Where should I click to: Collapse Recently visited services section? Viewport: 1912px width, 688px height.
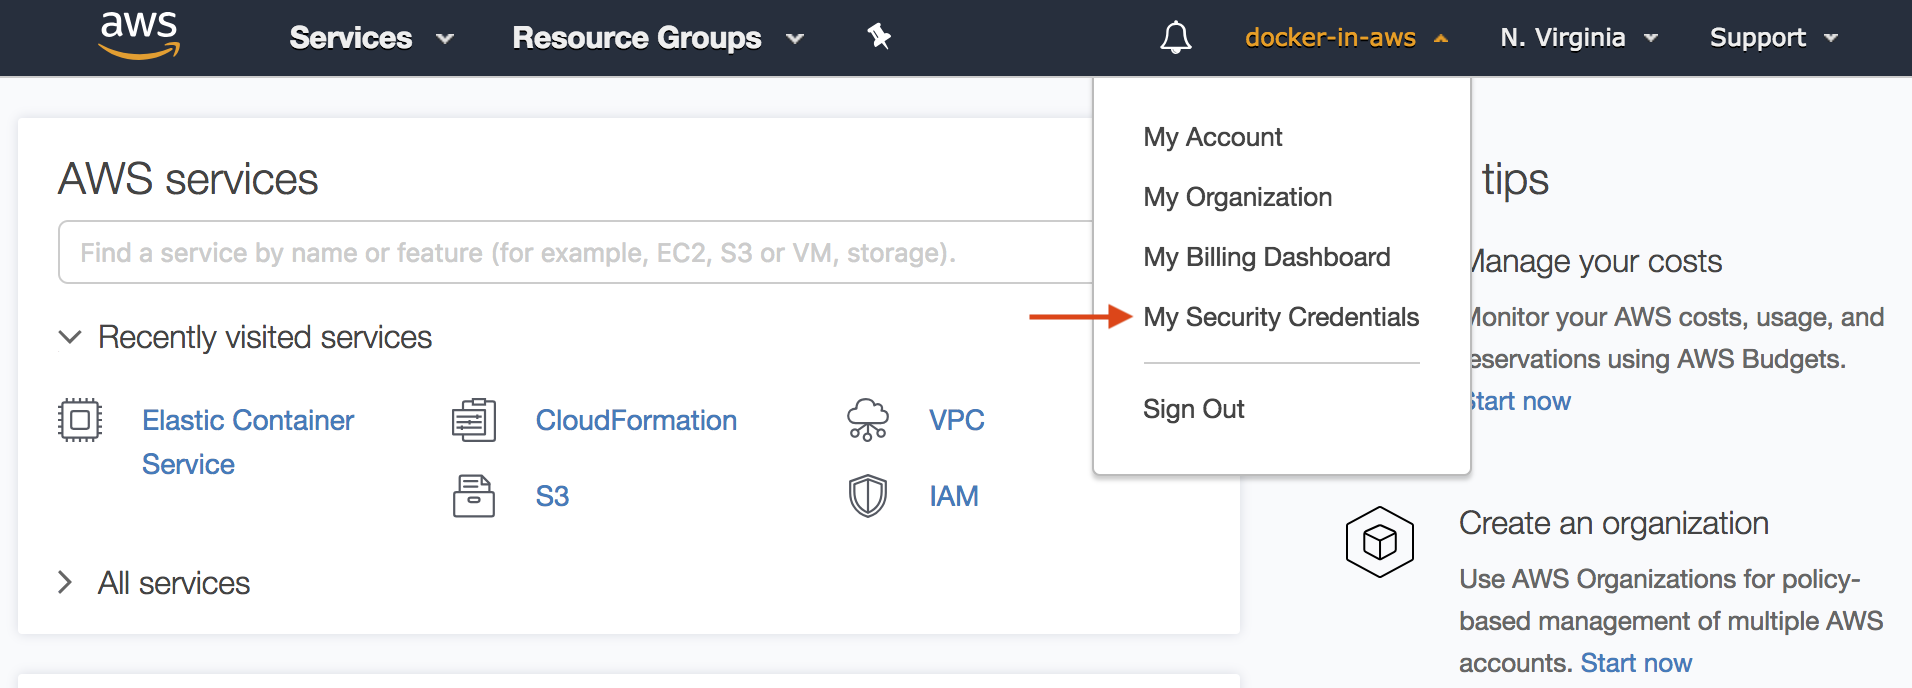coord(245,337)
